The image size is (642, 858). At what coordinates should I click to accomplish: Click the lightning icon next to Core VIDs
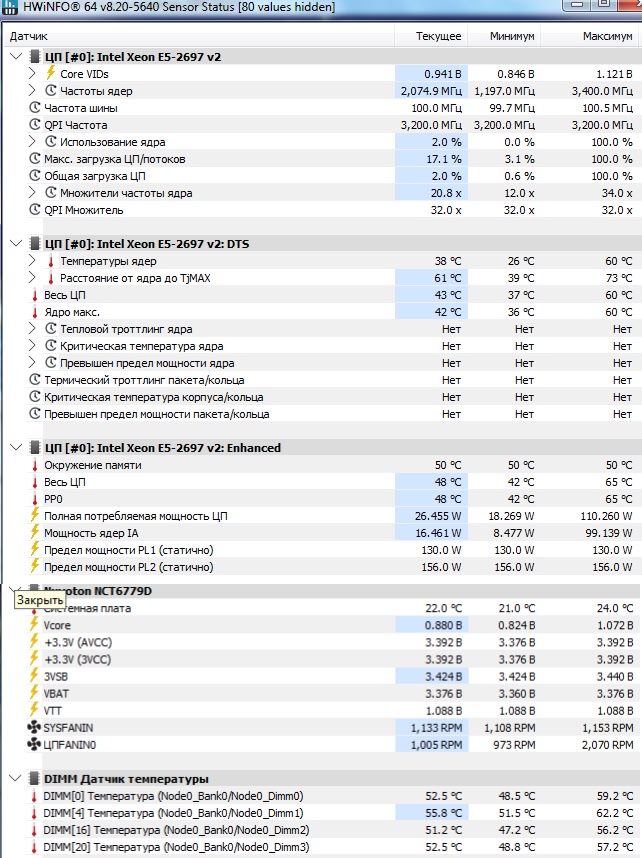pos(50,73)
